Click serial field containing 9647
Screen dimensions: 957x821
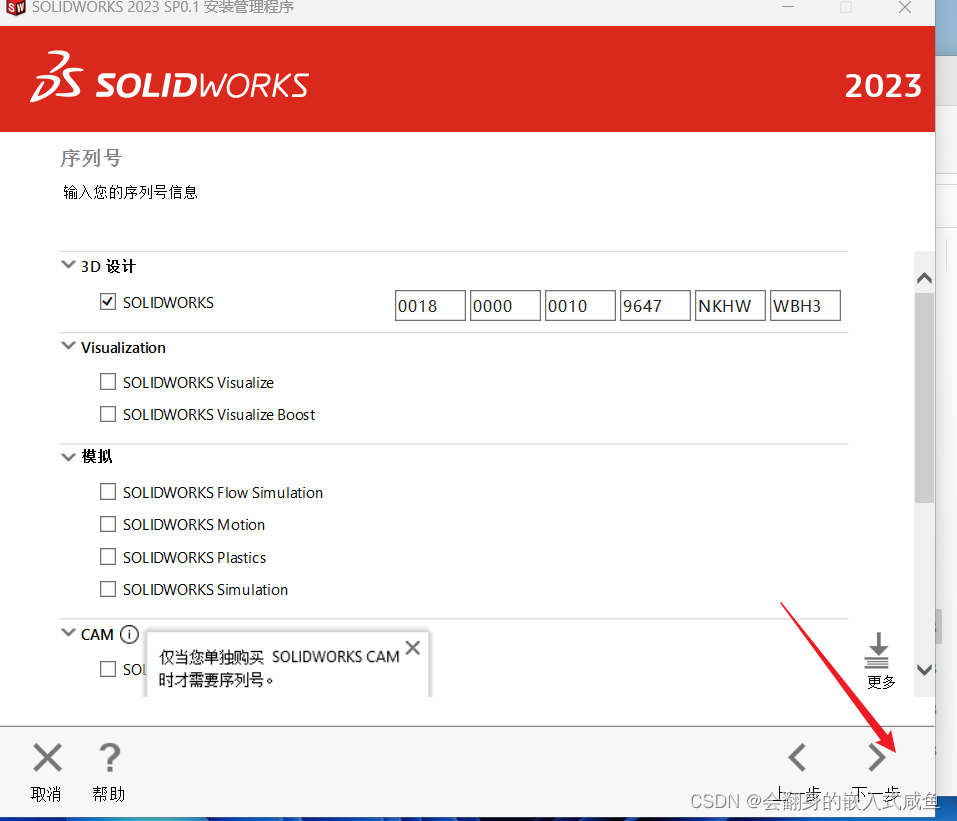(x=655, y=305)
